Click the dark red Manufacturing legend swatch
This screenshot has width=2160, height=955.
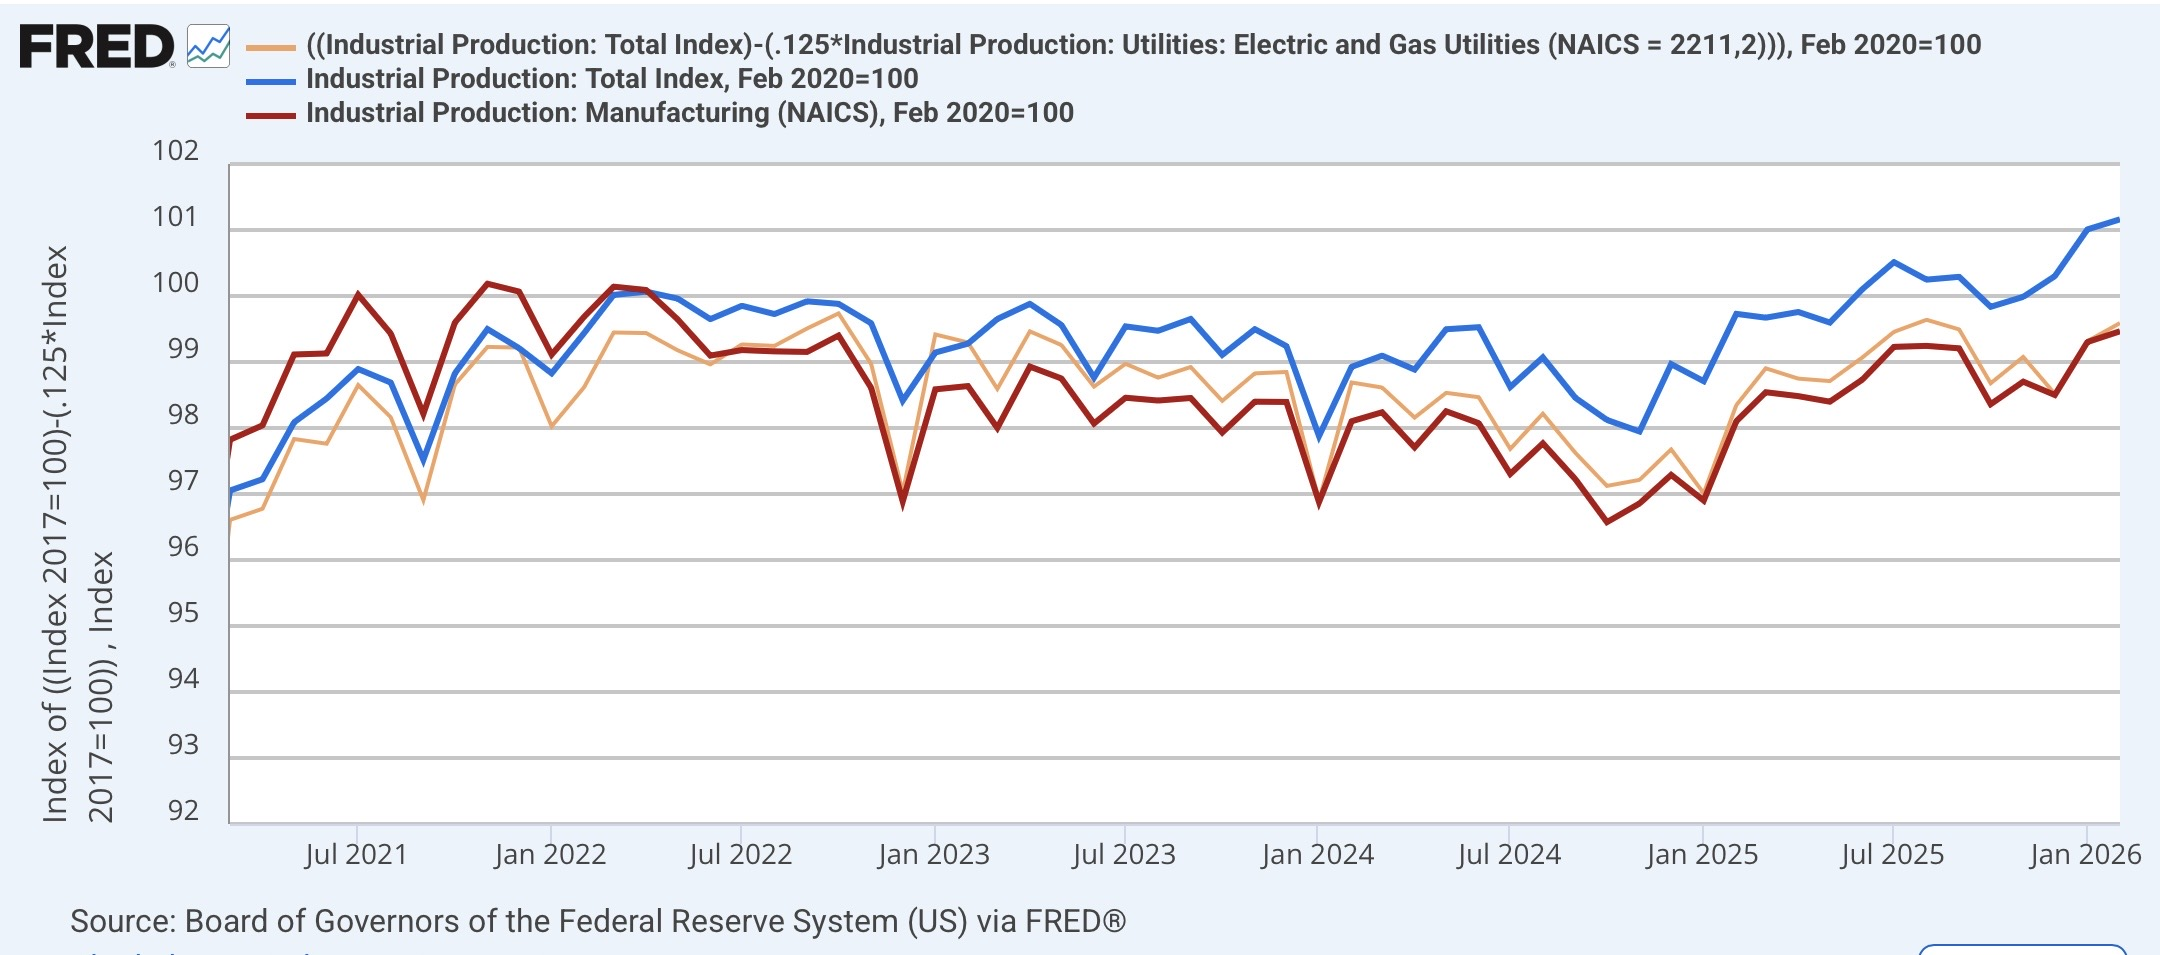pyautogui.click(x=271, y=115)
